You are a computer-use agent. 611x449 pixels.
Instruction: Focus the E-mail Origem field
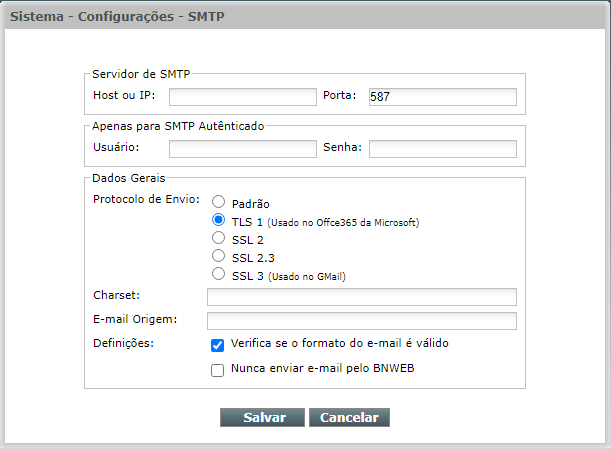[362, 321]
